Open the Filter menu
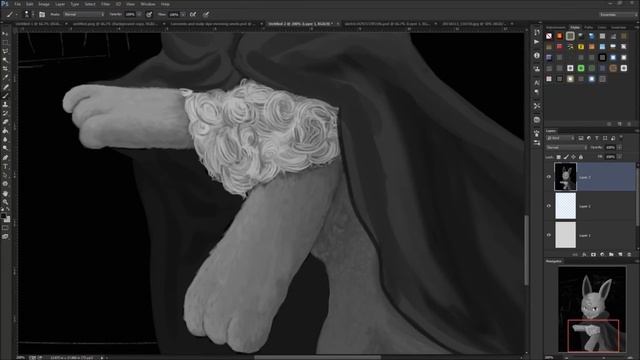The width and height of the screenshot is (640, 360). click(105, 4)
